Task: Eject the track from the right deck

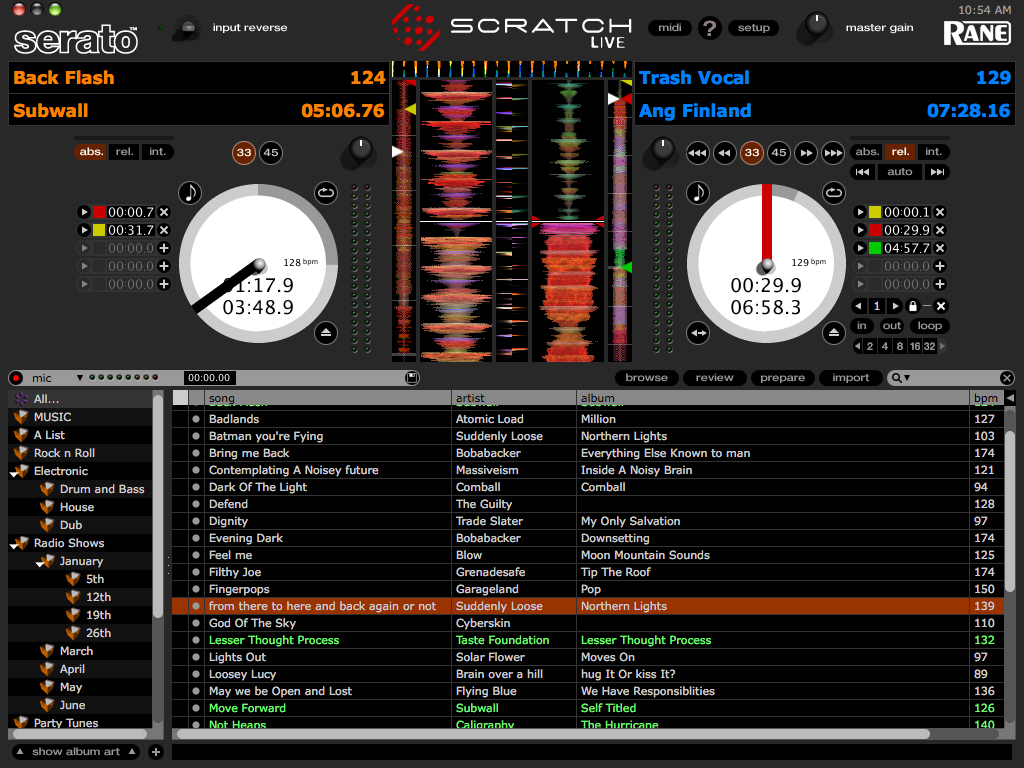Action: coord(834,333)
